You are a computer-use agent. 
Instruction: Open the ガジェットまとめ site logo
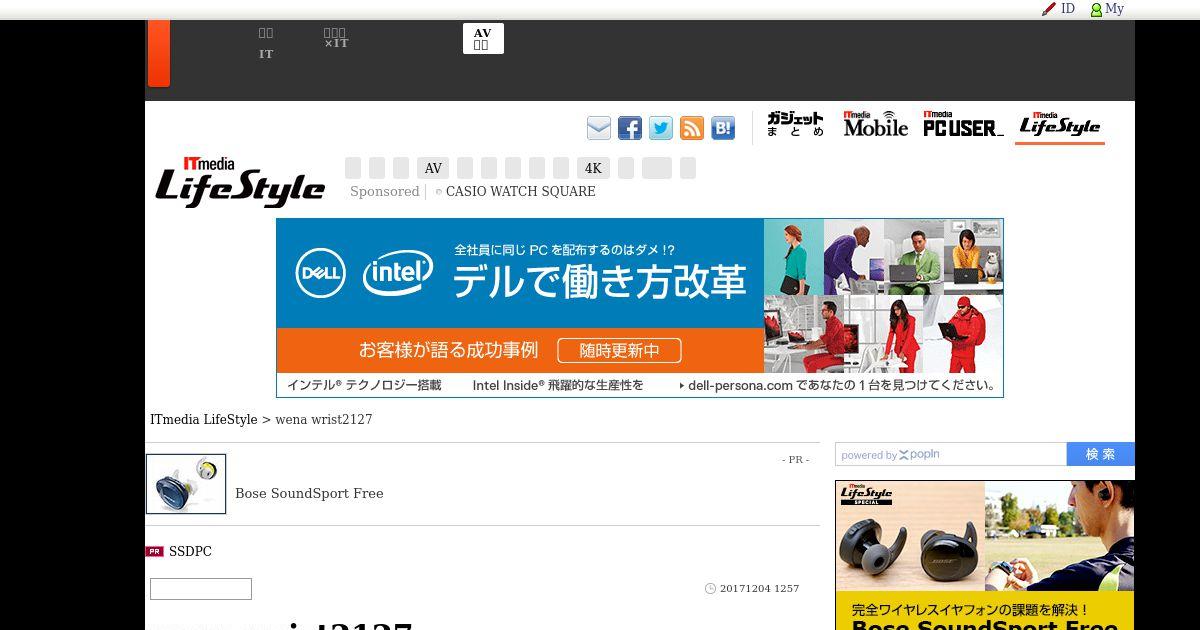(x=795, y=125)
